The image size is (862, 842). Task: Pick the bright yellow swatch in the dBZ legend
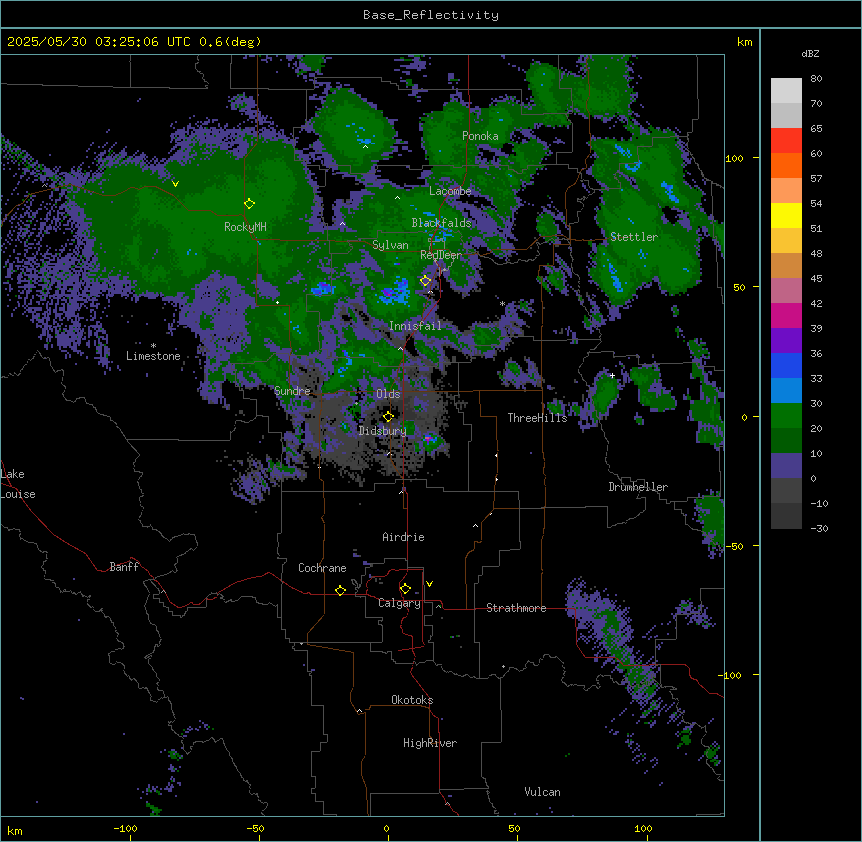(786, 215)
